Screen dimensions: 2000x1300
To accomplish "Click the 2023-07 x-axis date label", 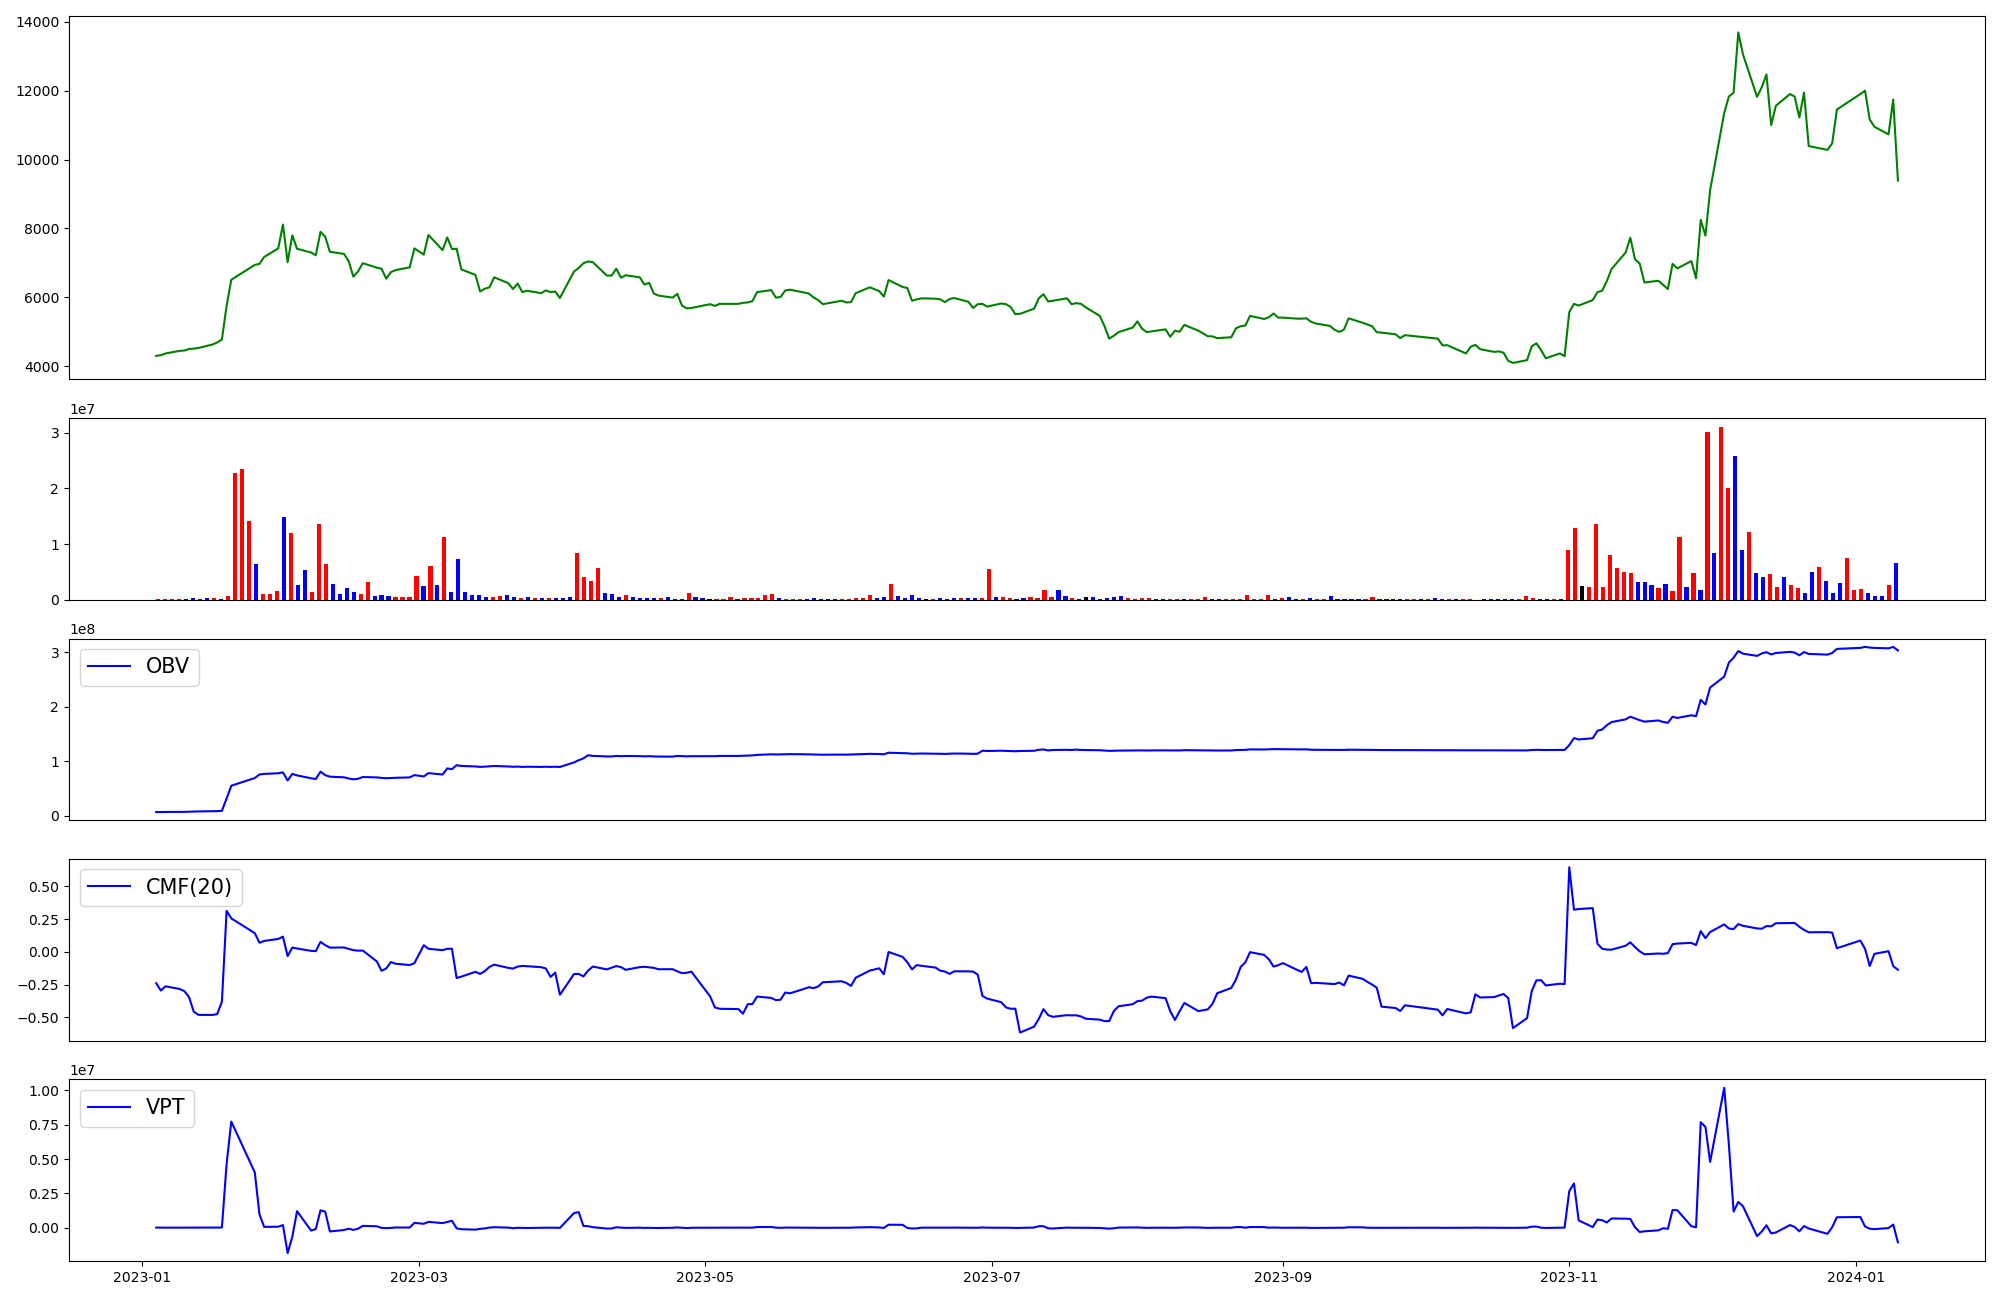I will (991, 1277).
